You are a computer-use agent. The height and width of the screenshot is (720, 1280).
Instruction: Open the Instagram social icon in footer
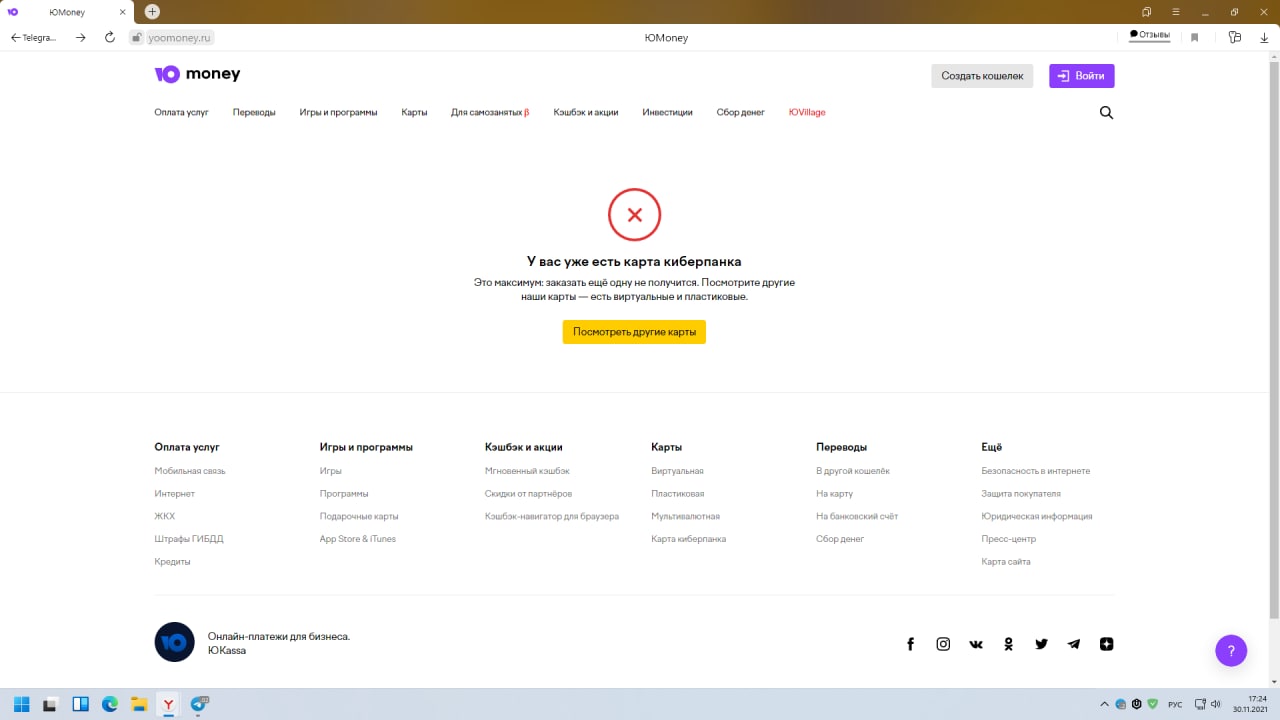click(x=943, y=644)
